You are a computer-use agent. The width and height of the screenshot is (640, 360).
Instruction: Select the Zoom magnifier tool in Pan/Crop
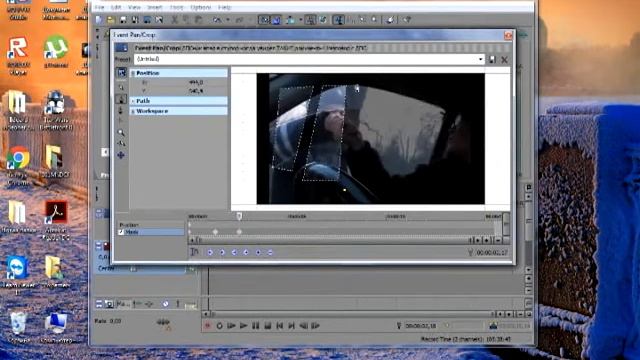[x=121, y=132]
